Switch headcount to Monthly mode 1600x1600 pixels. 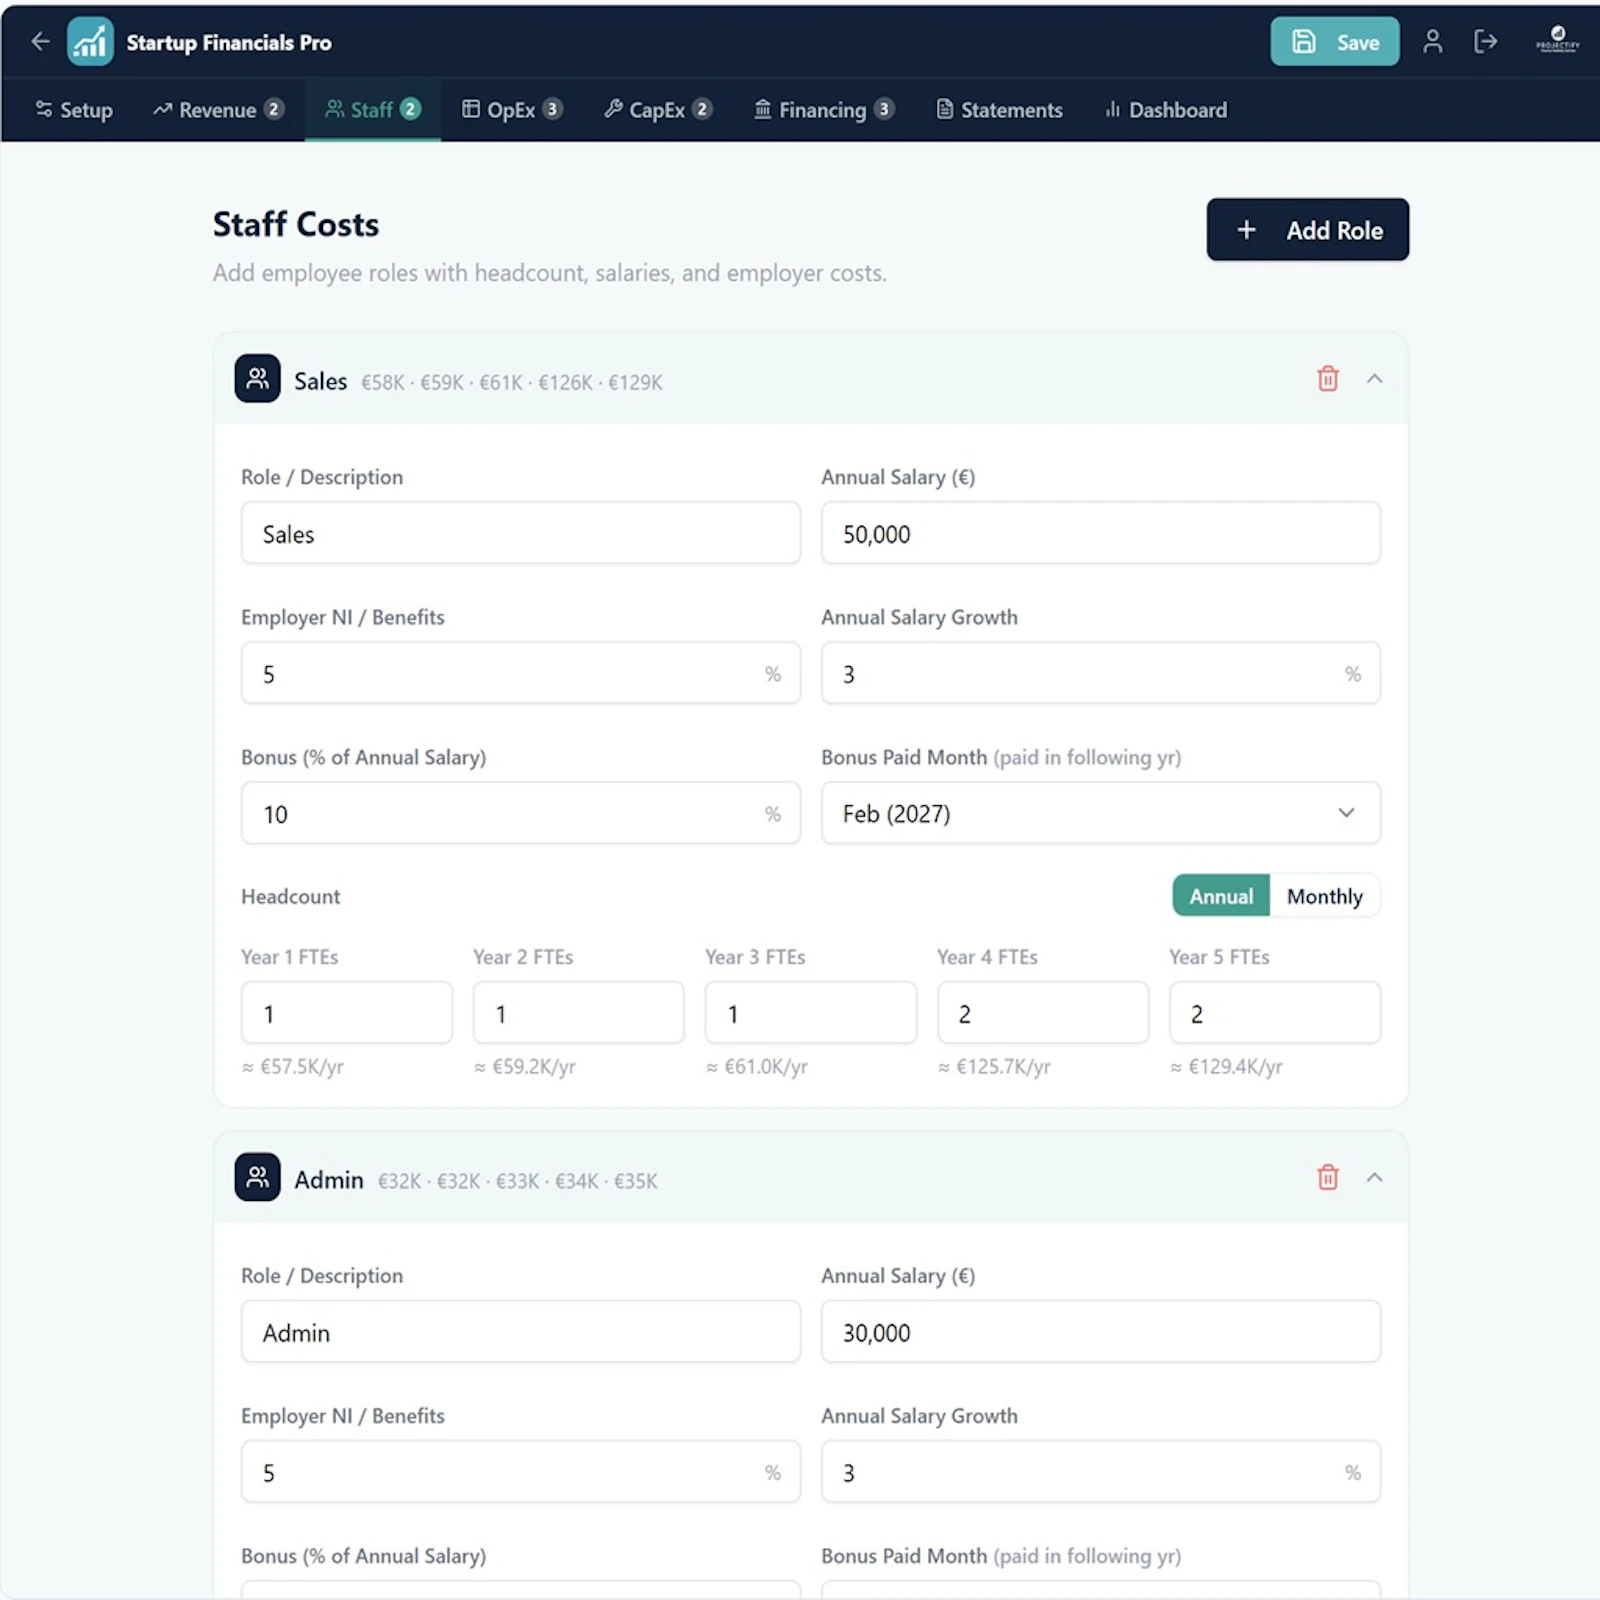tap(1324, 896)
